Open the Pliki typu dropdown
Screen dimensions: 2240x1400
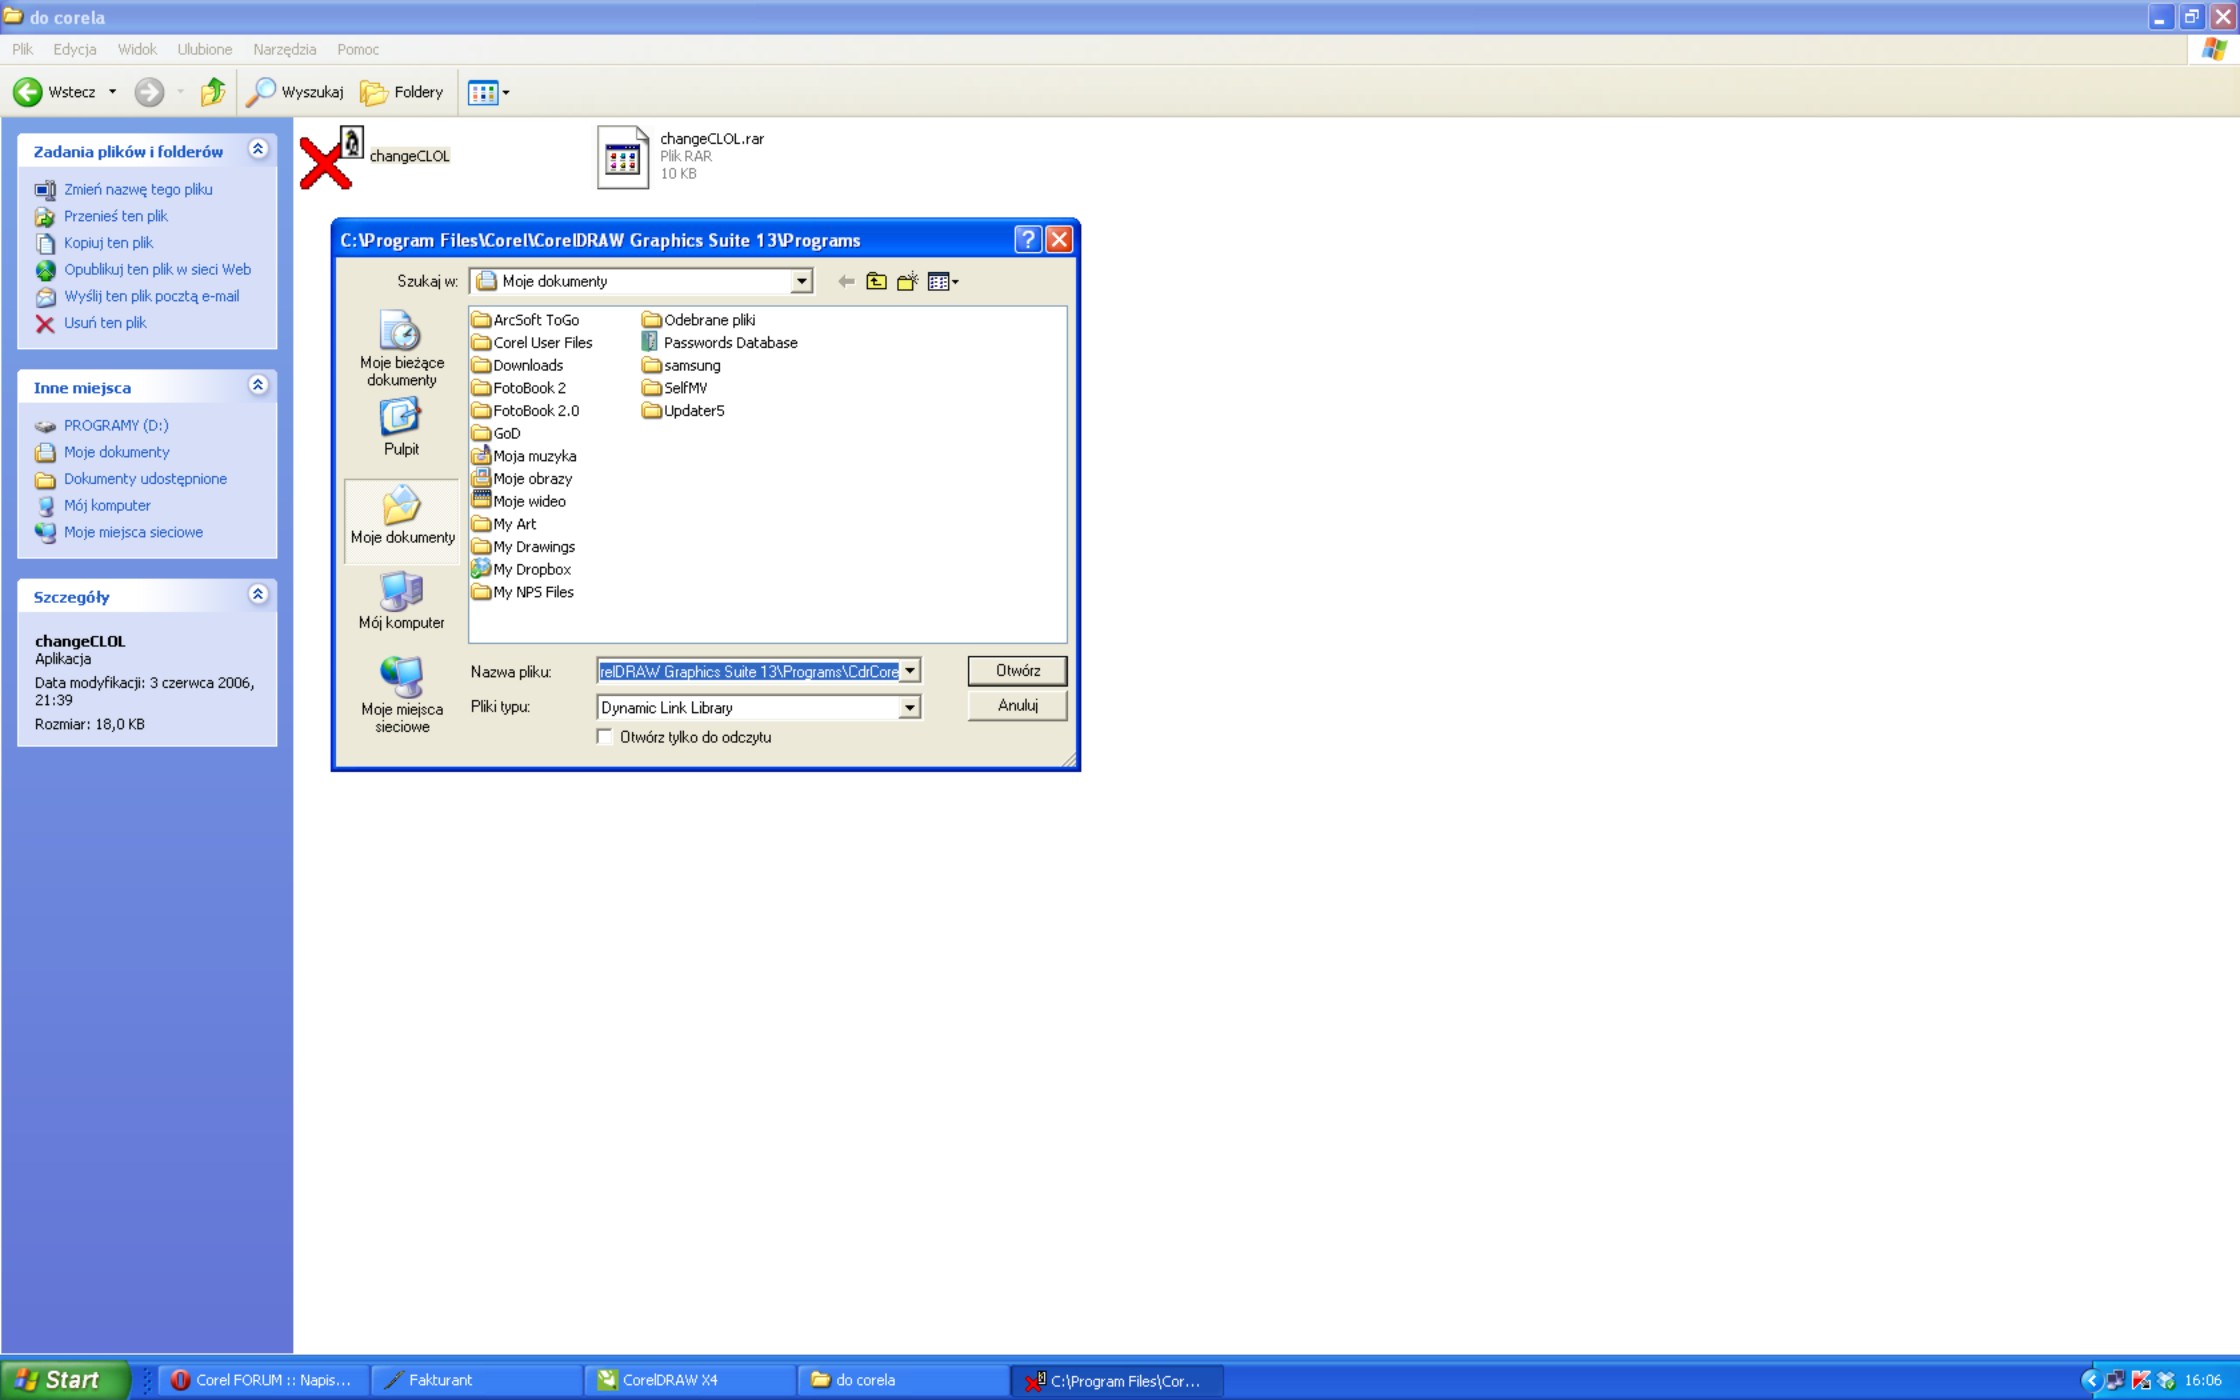point(909,708)
